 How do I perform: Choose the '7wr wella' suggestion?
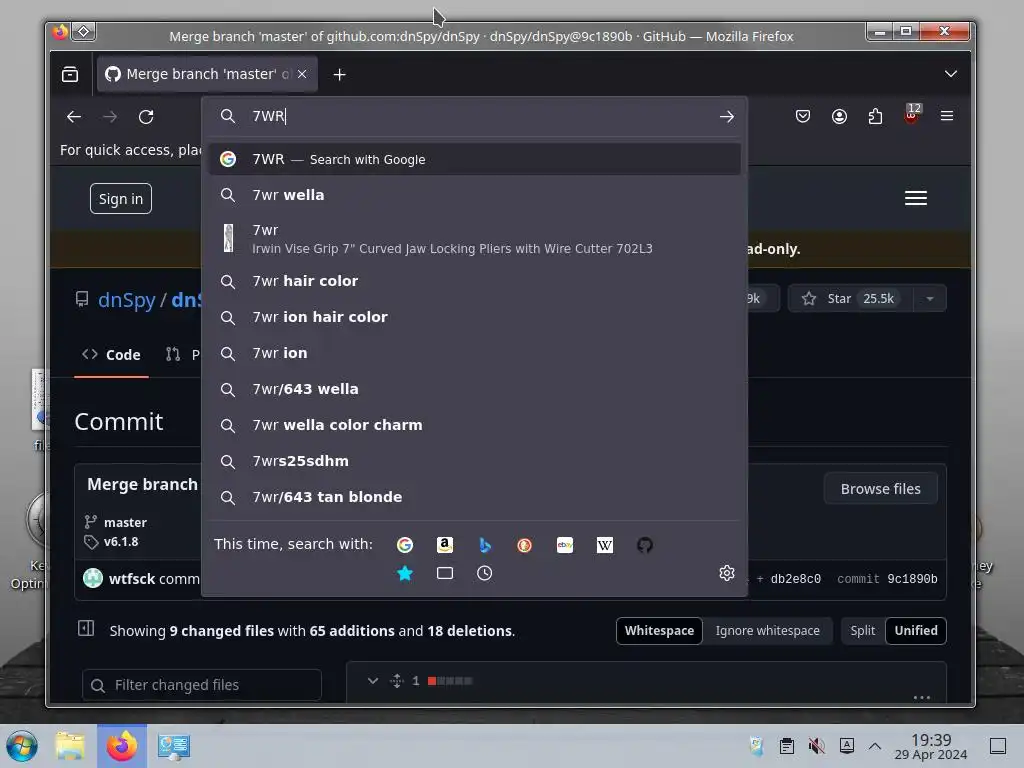pos(475,195)
